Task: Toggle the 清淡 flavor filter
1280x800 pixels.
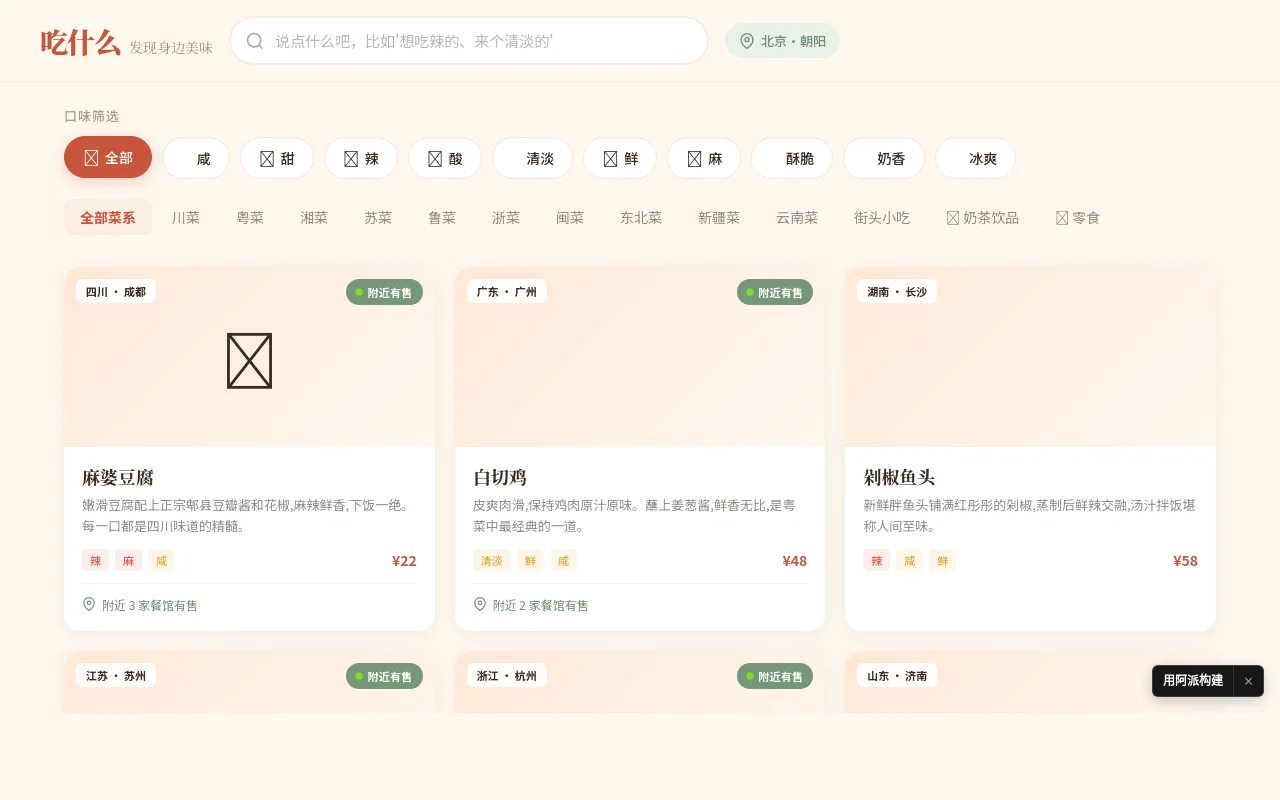Action: 533,158
